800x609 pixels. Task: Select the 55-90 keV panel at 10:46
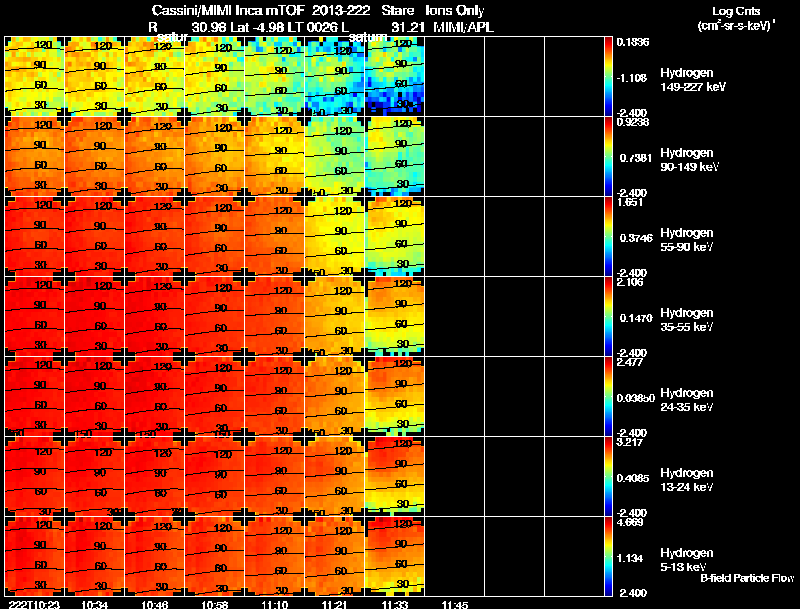click(x=155, y=237)
